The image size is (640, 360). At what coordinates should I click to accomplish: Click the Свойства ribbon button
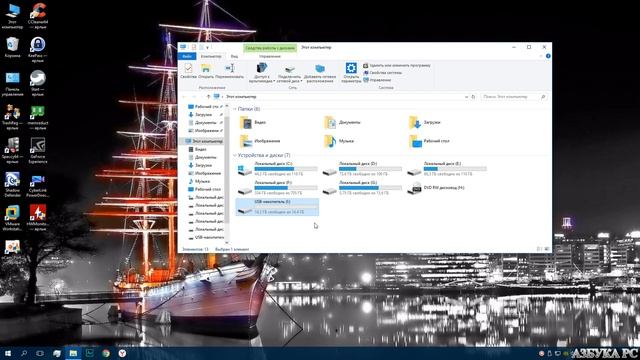point(188,71)
